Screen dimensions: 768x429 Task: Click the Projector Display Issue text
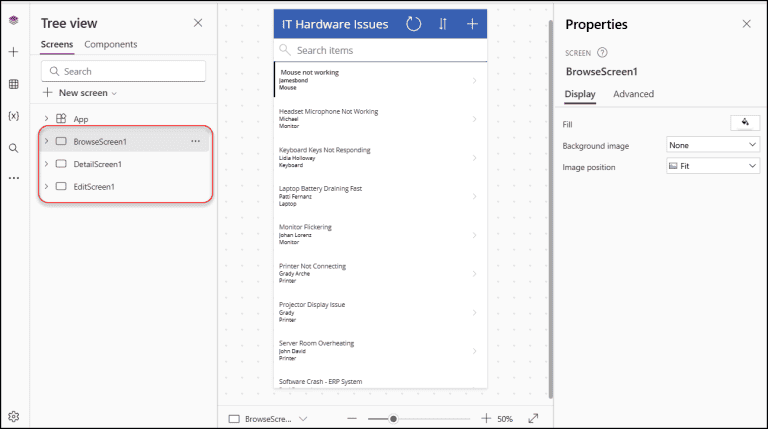(x=312, y=304)
